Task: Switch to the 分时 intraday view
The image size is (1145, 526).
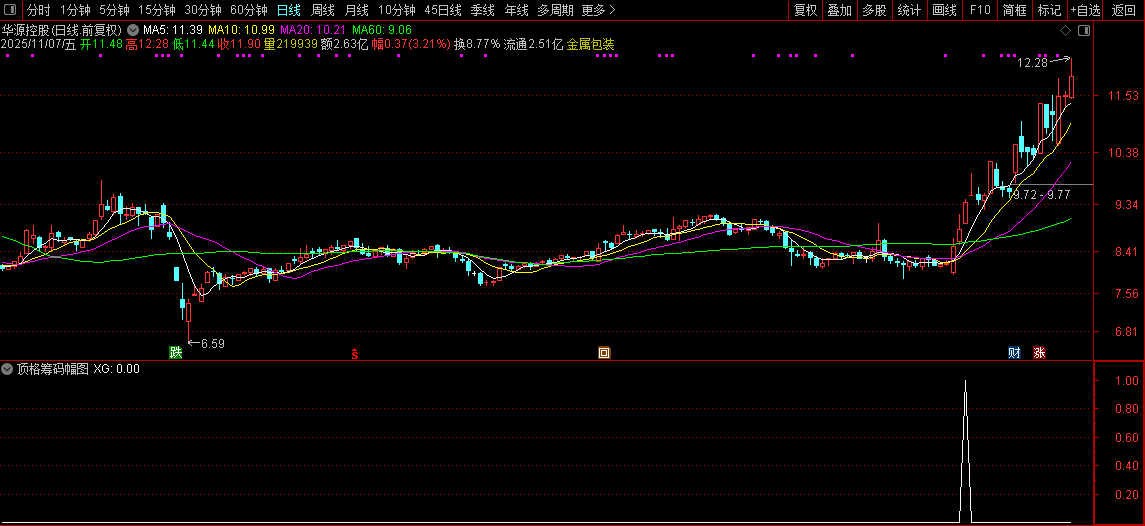Action: coord(39,10)
